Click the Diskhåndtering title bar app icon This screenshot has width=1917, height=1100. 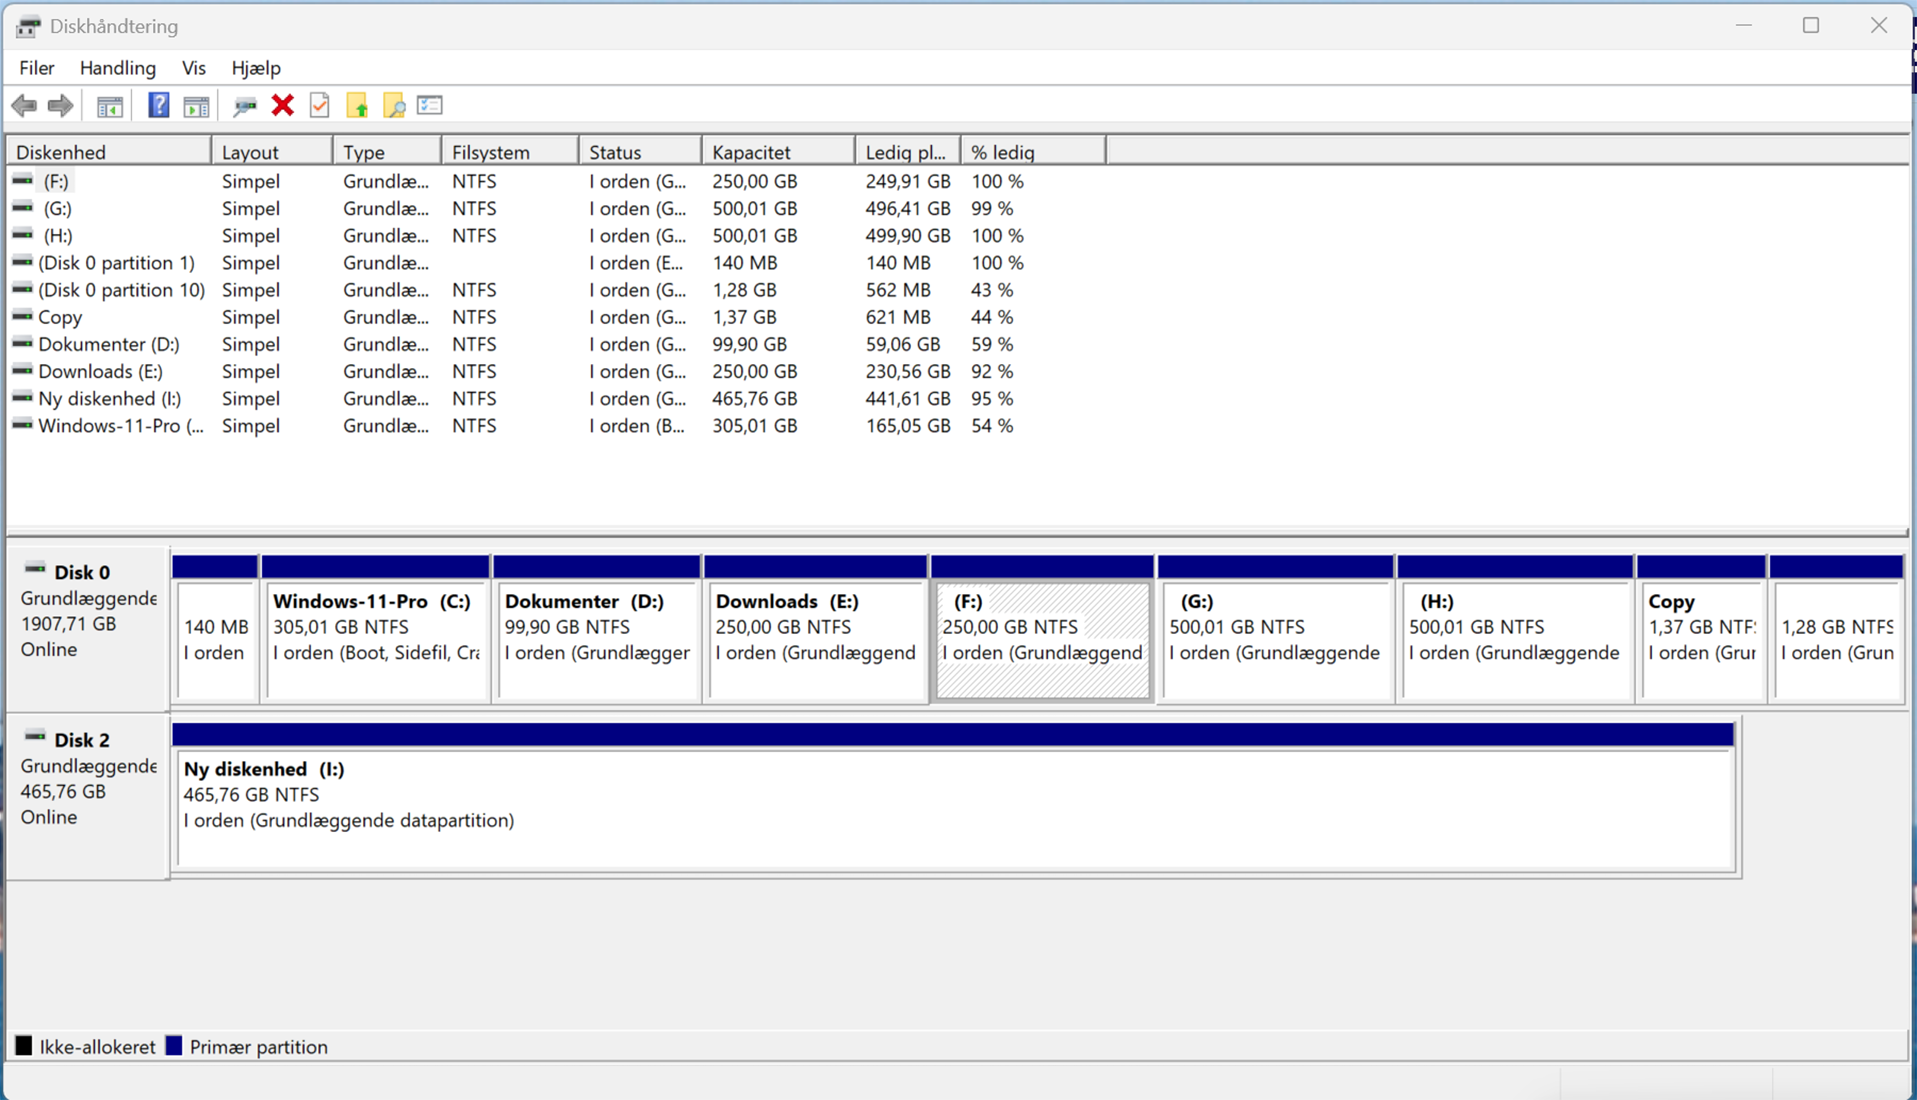[28, 27]
